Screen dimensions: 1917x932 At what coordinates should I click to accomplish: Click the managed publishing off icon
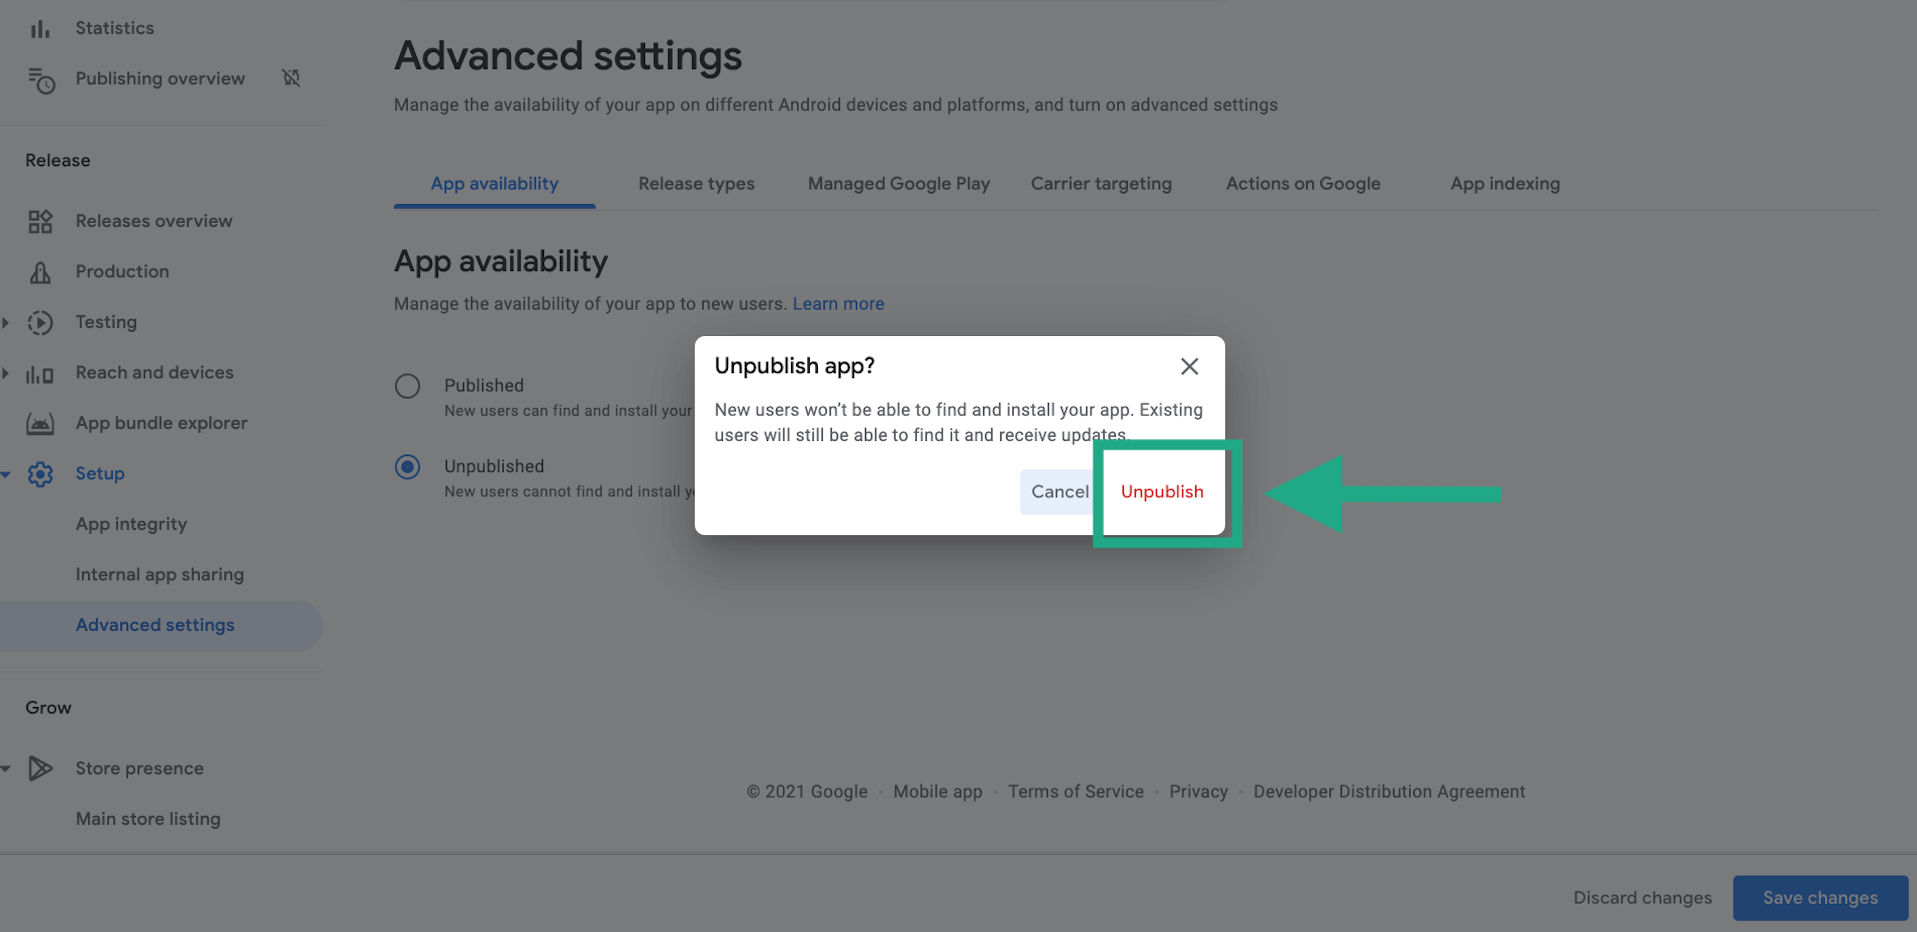pos(291,78)
